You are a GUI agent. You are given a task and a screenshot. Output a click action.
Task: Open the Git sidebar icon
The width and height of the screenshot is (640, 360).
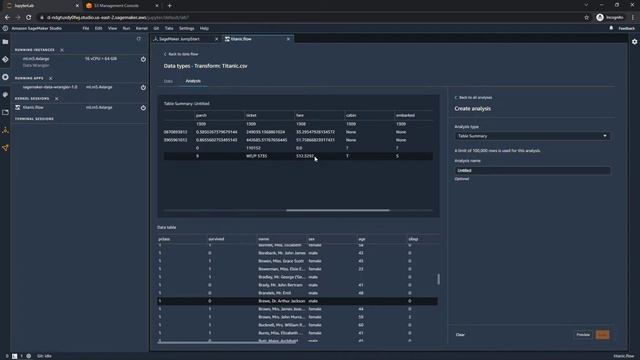[5, 60]
